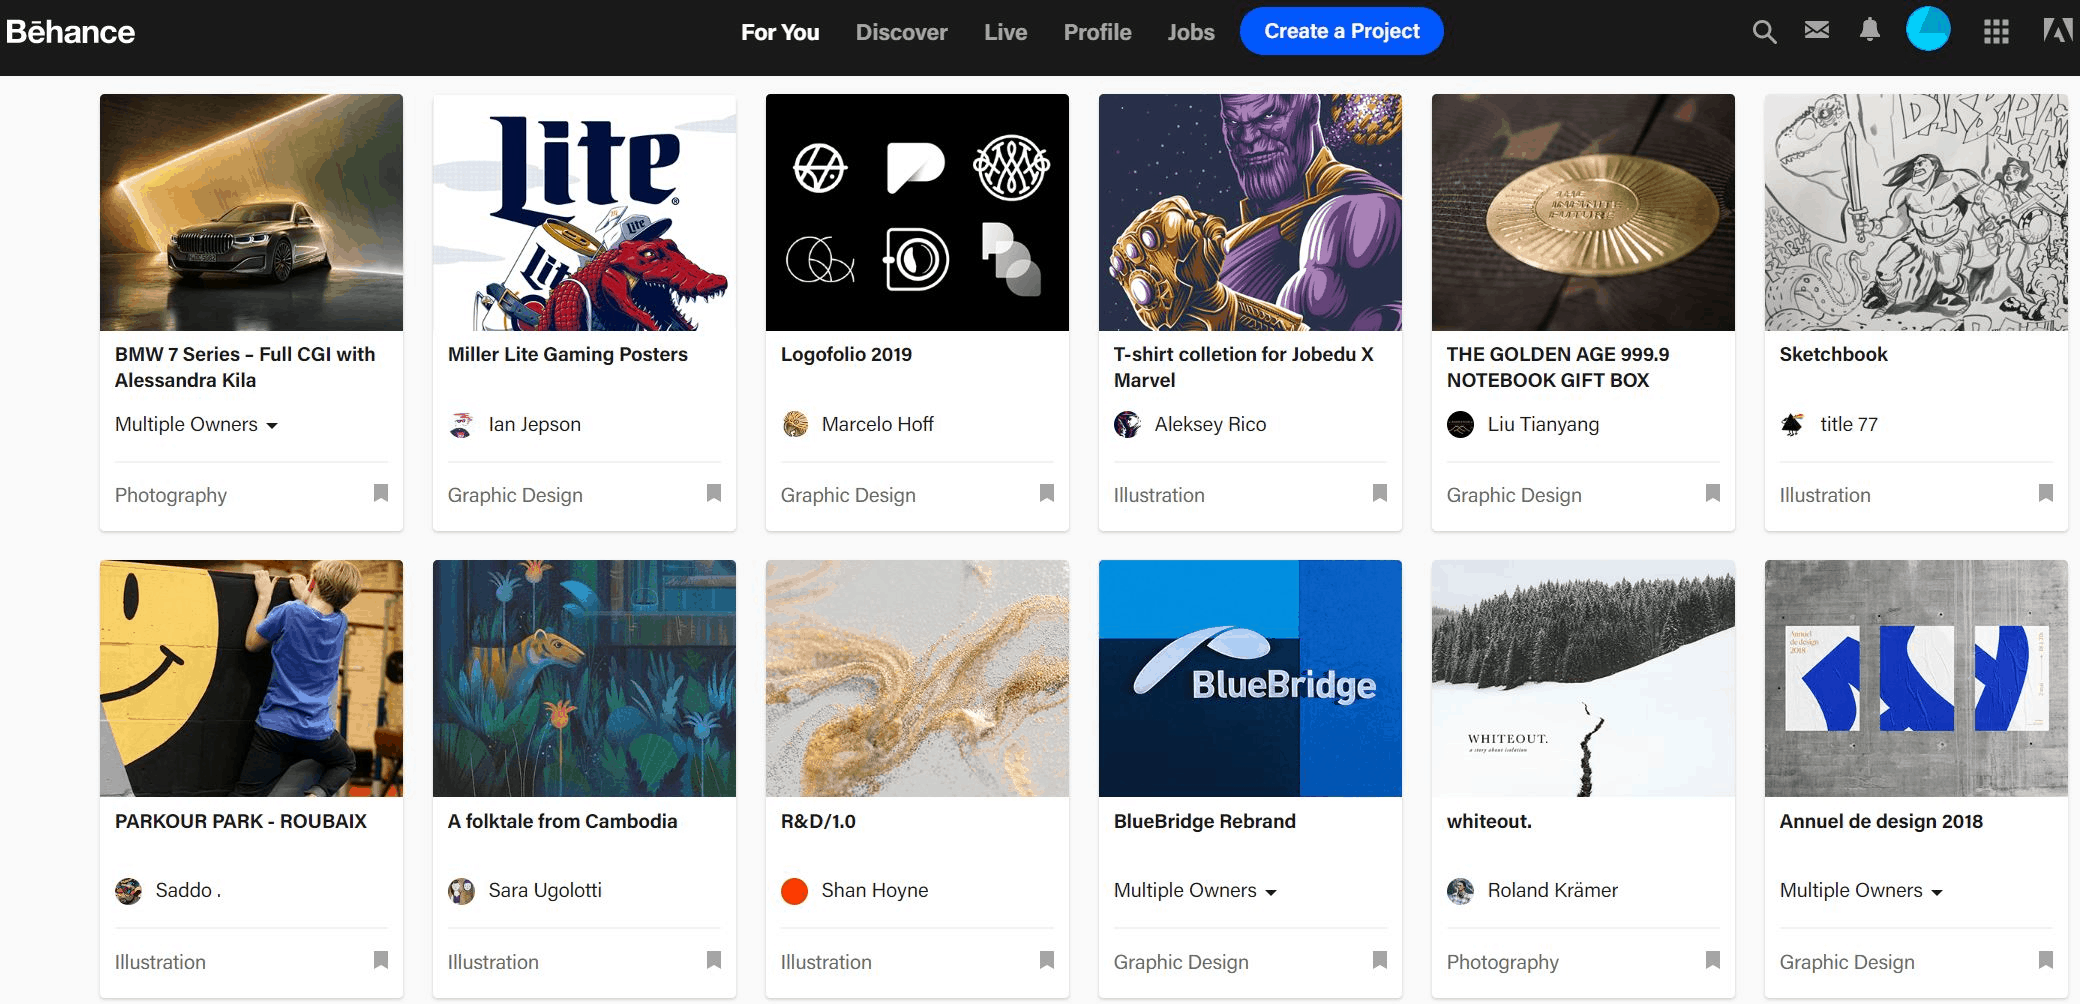Screen dimensions: 2080x1004
Task: Click Photography category under whiteout.
Action: point(1503,962)
